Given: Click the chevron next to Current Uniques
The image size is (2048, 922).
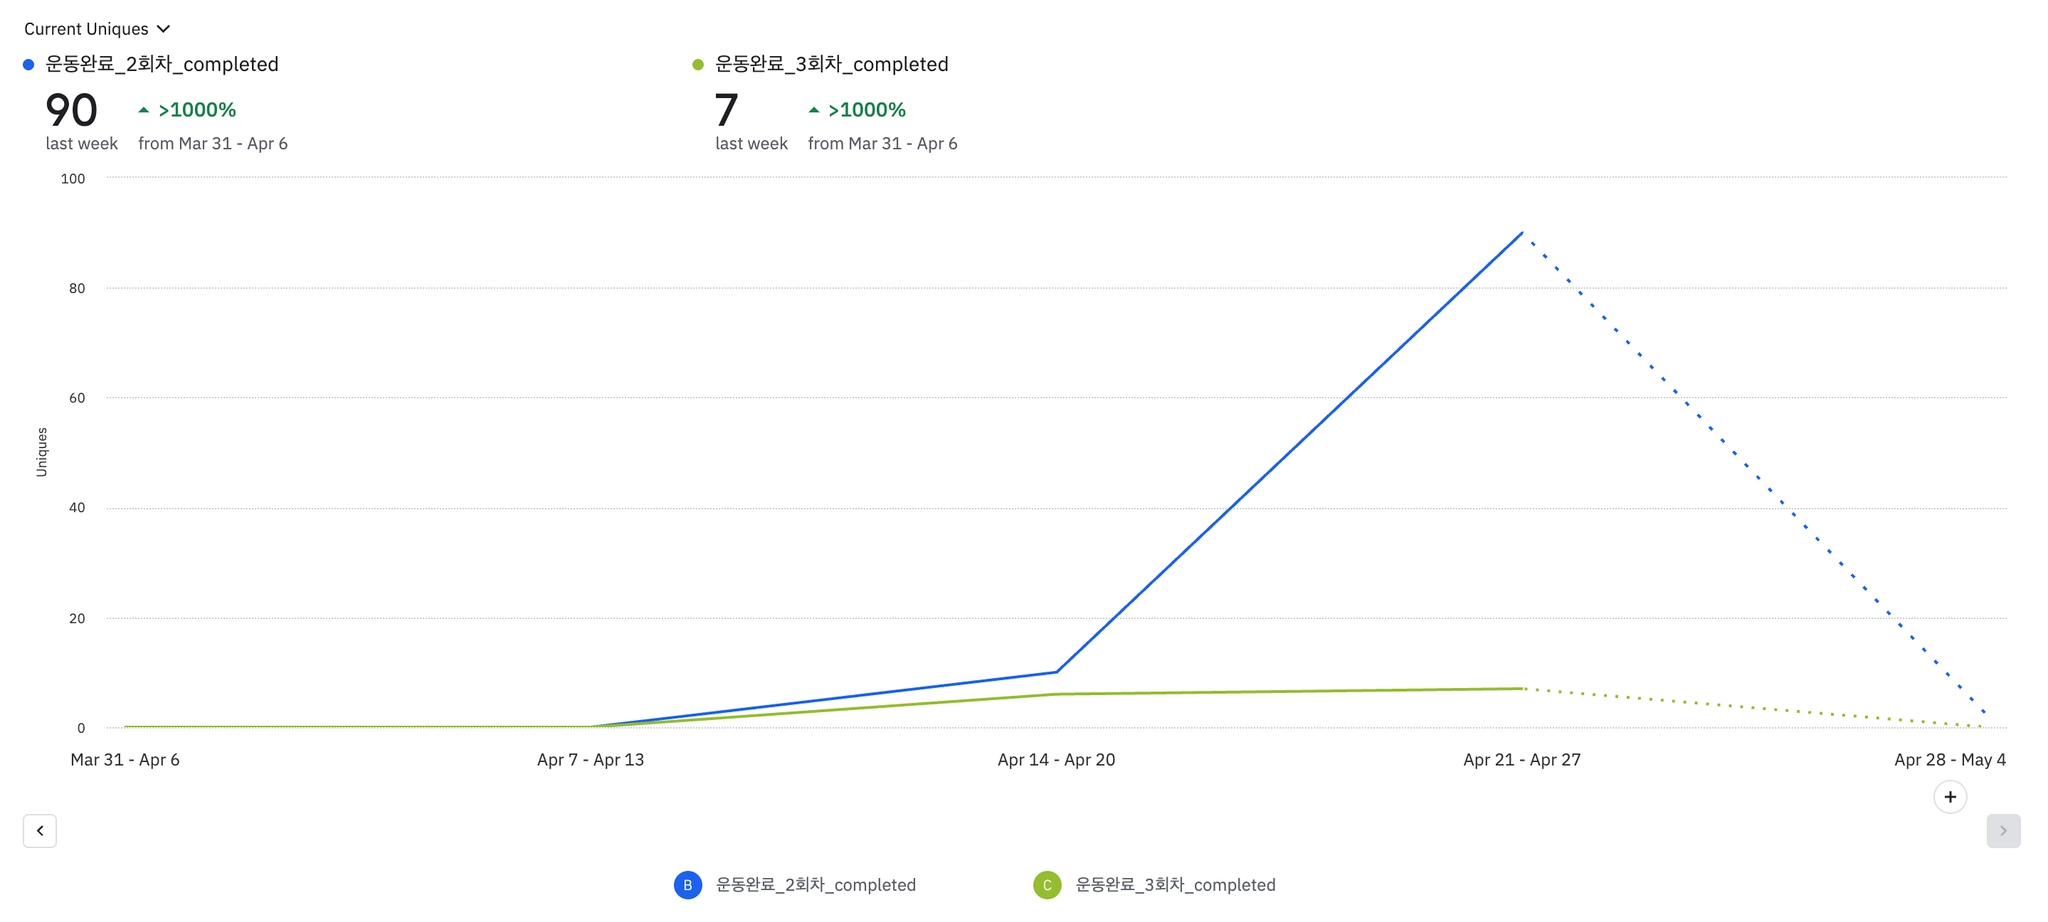Looking at the screenshot, I should pyautogui.click(x=164, y=29).
